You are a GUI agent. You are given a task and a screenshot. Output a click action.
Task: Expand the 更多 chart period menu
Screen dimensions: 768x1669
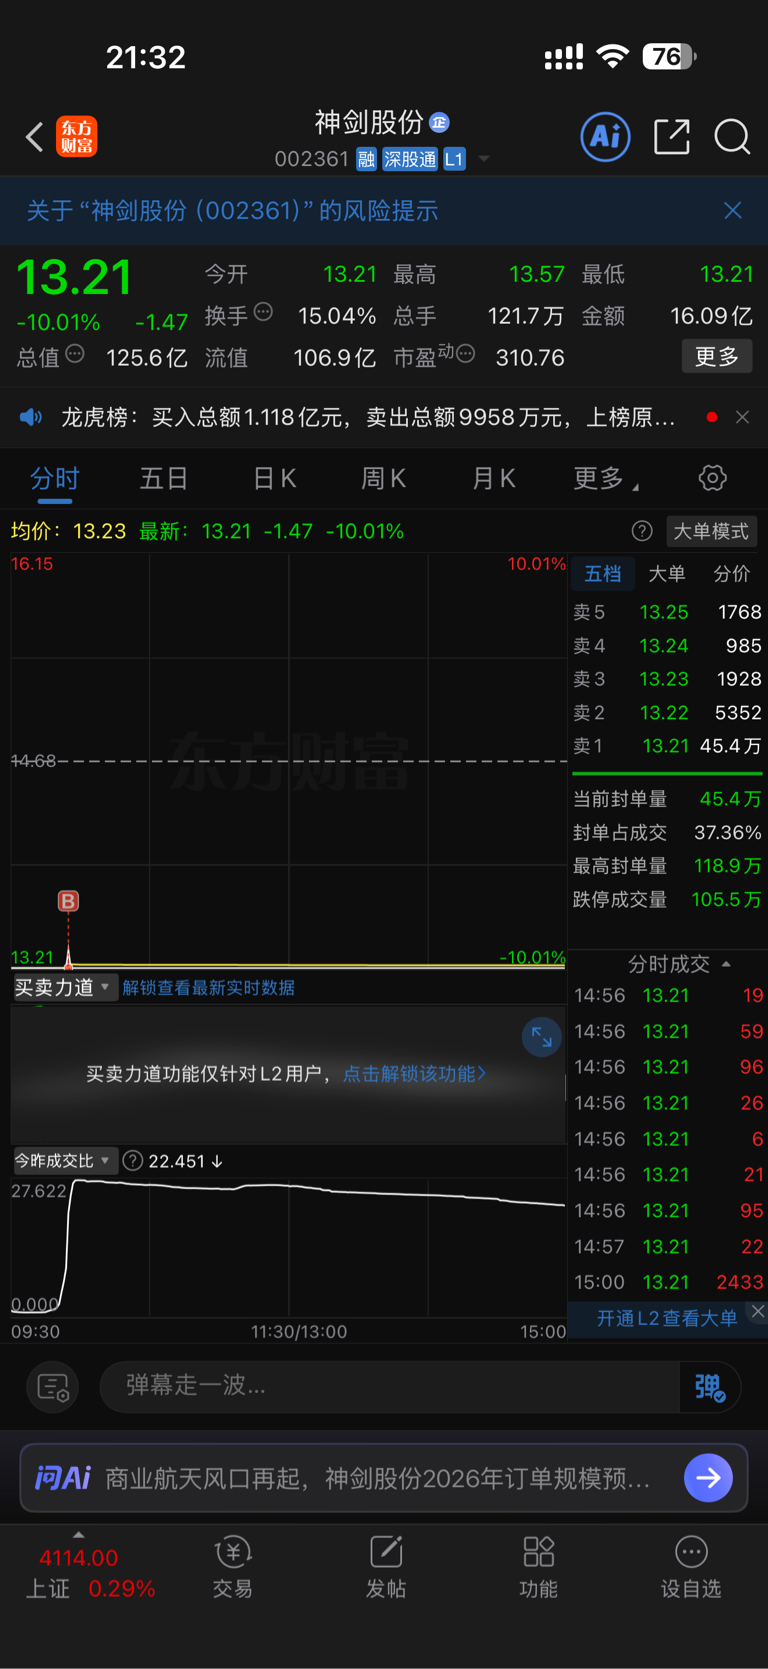[605, 479]
